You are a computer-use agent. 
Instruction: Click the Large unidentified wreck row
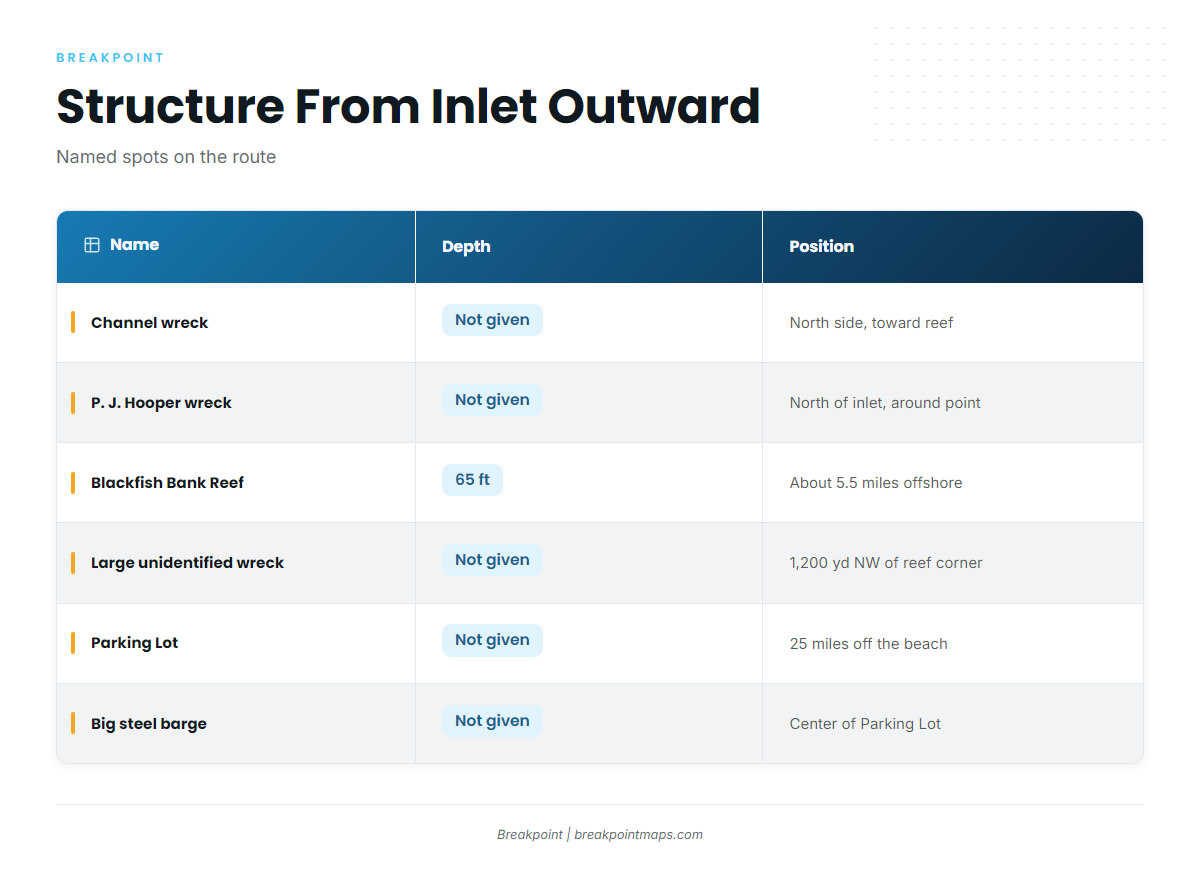click(x=600, y=563)
